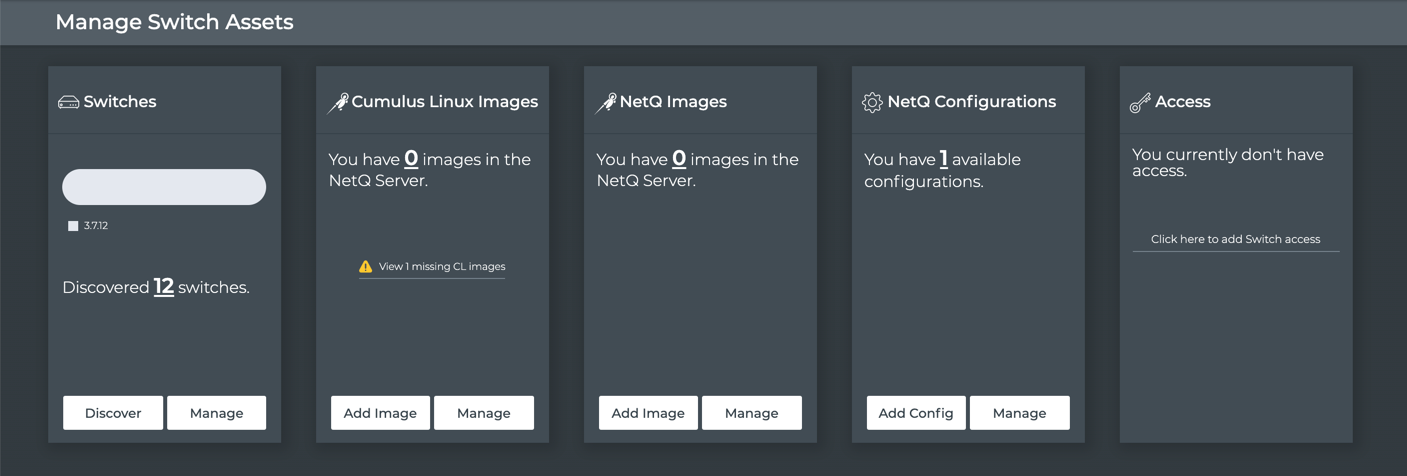1407x476 pixels.
Task: Click the yellow missing images warning icon
Action: click(x=366, y=267)
